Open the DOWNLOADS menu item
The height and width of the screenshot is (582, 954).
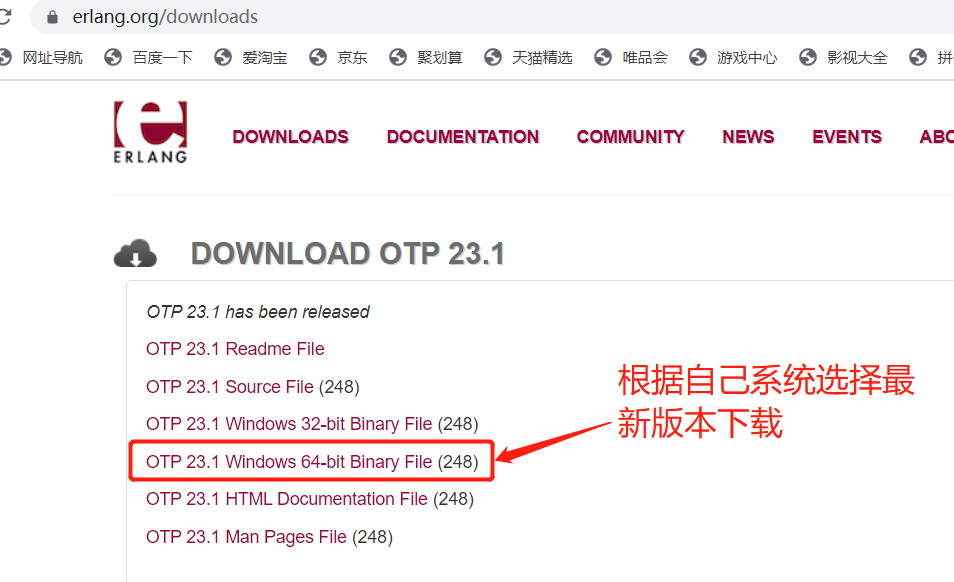click(x=291, y=137)
